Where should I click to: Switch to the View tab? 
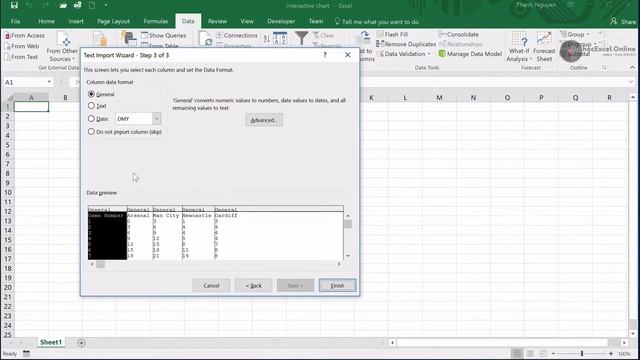tap(247, 21)
